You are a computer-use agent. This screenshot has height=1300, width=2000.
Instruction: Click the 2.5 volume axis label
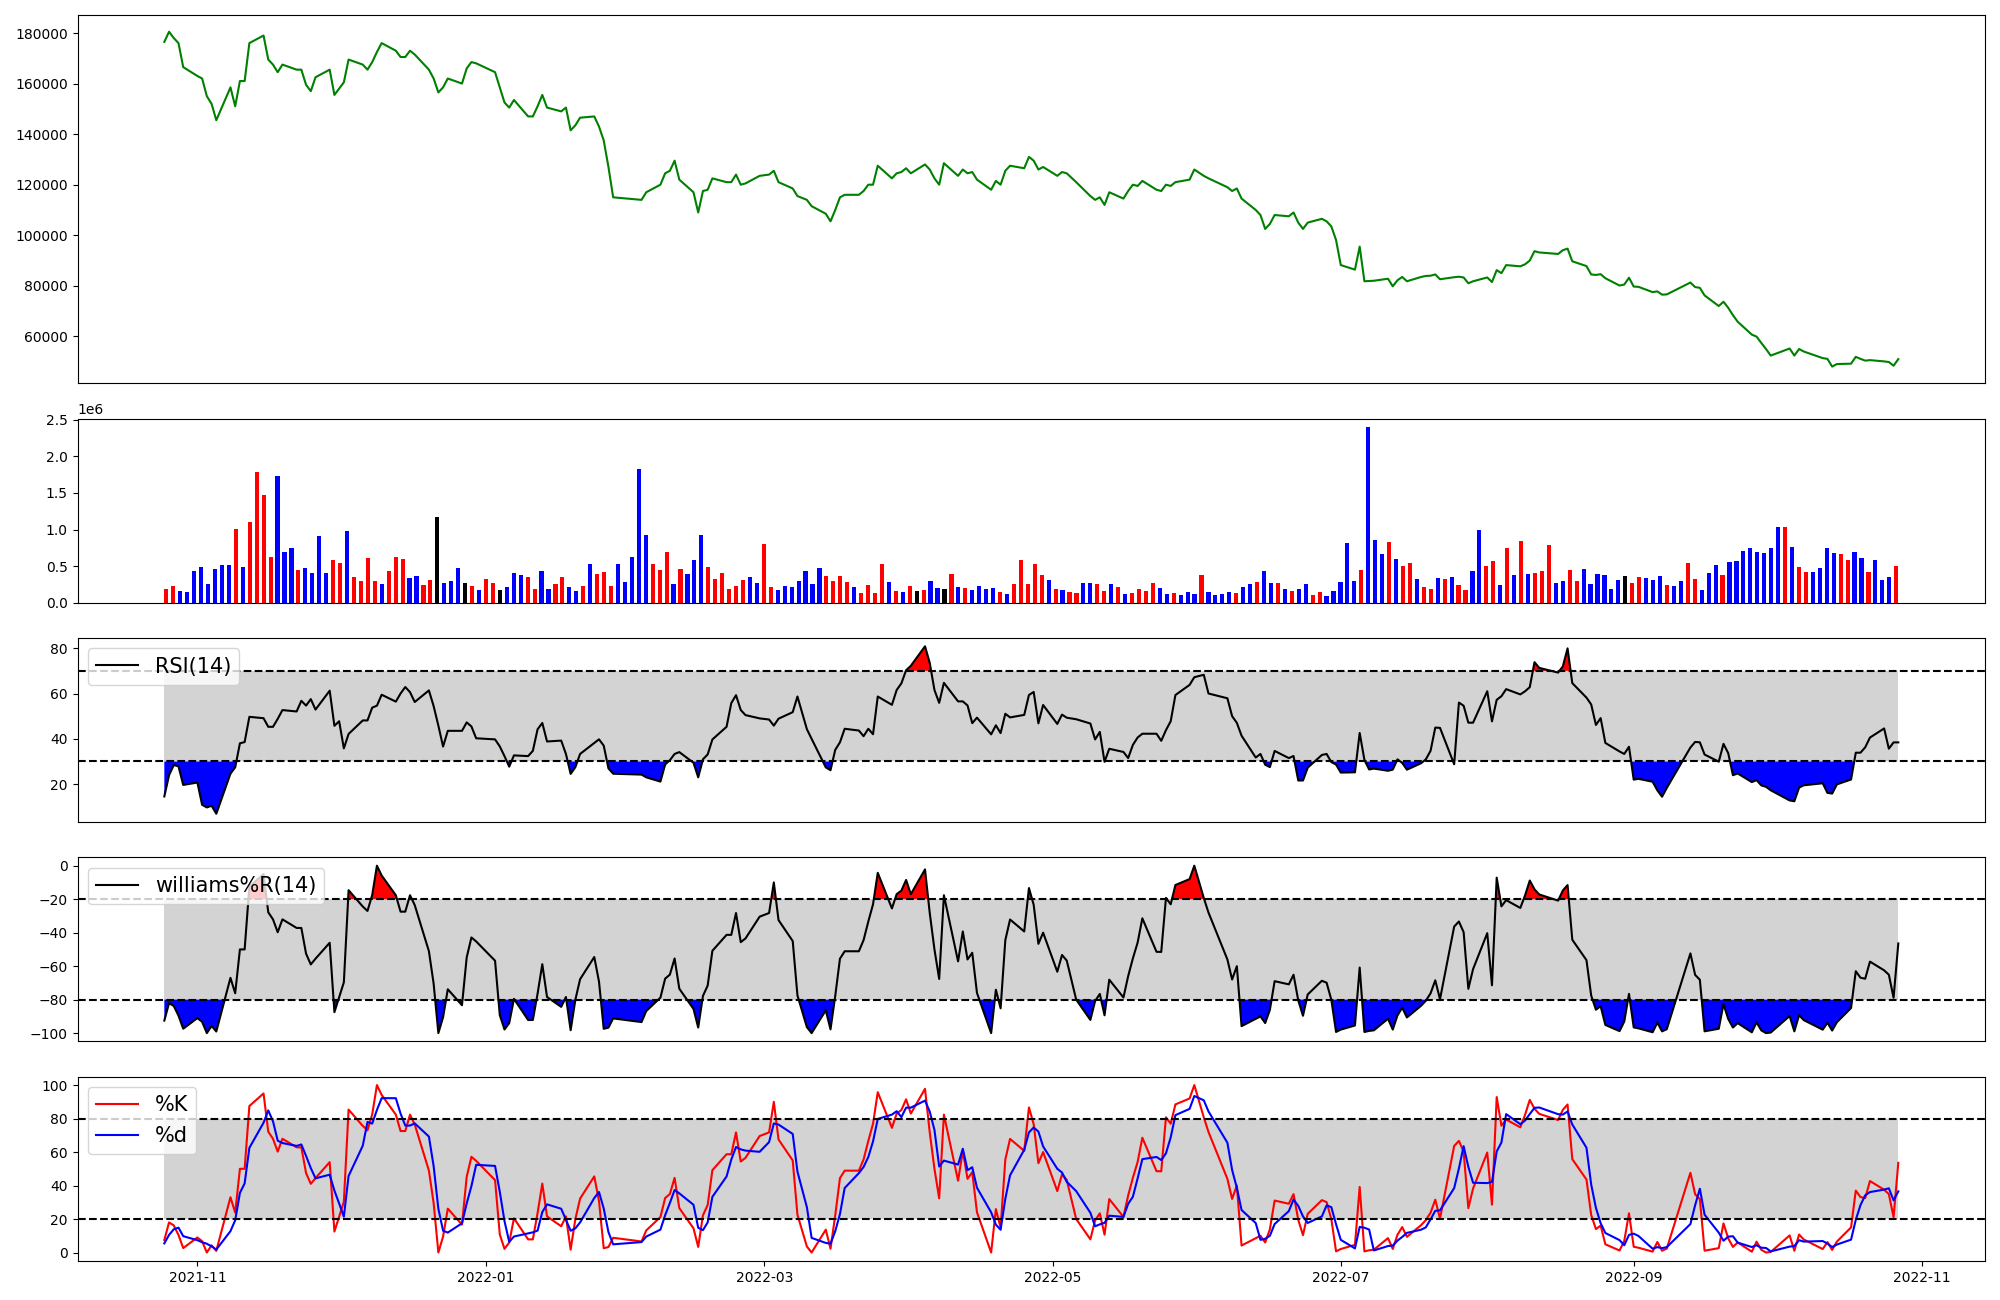click(x=58, y=420)
